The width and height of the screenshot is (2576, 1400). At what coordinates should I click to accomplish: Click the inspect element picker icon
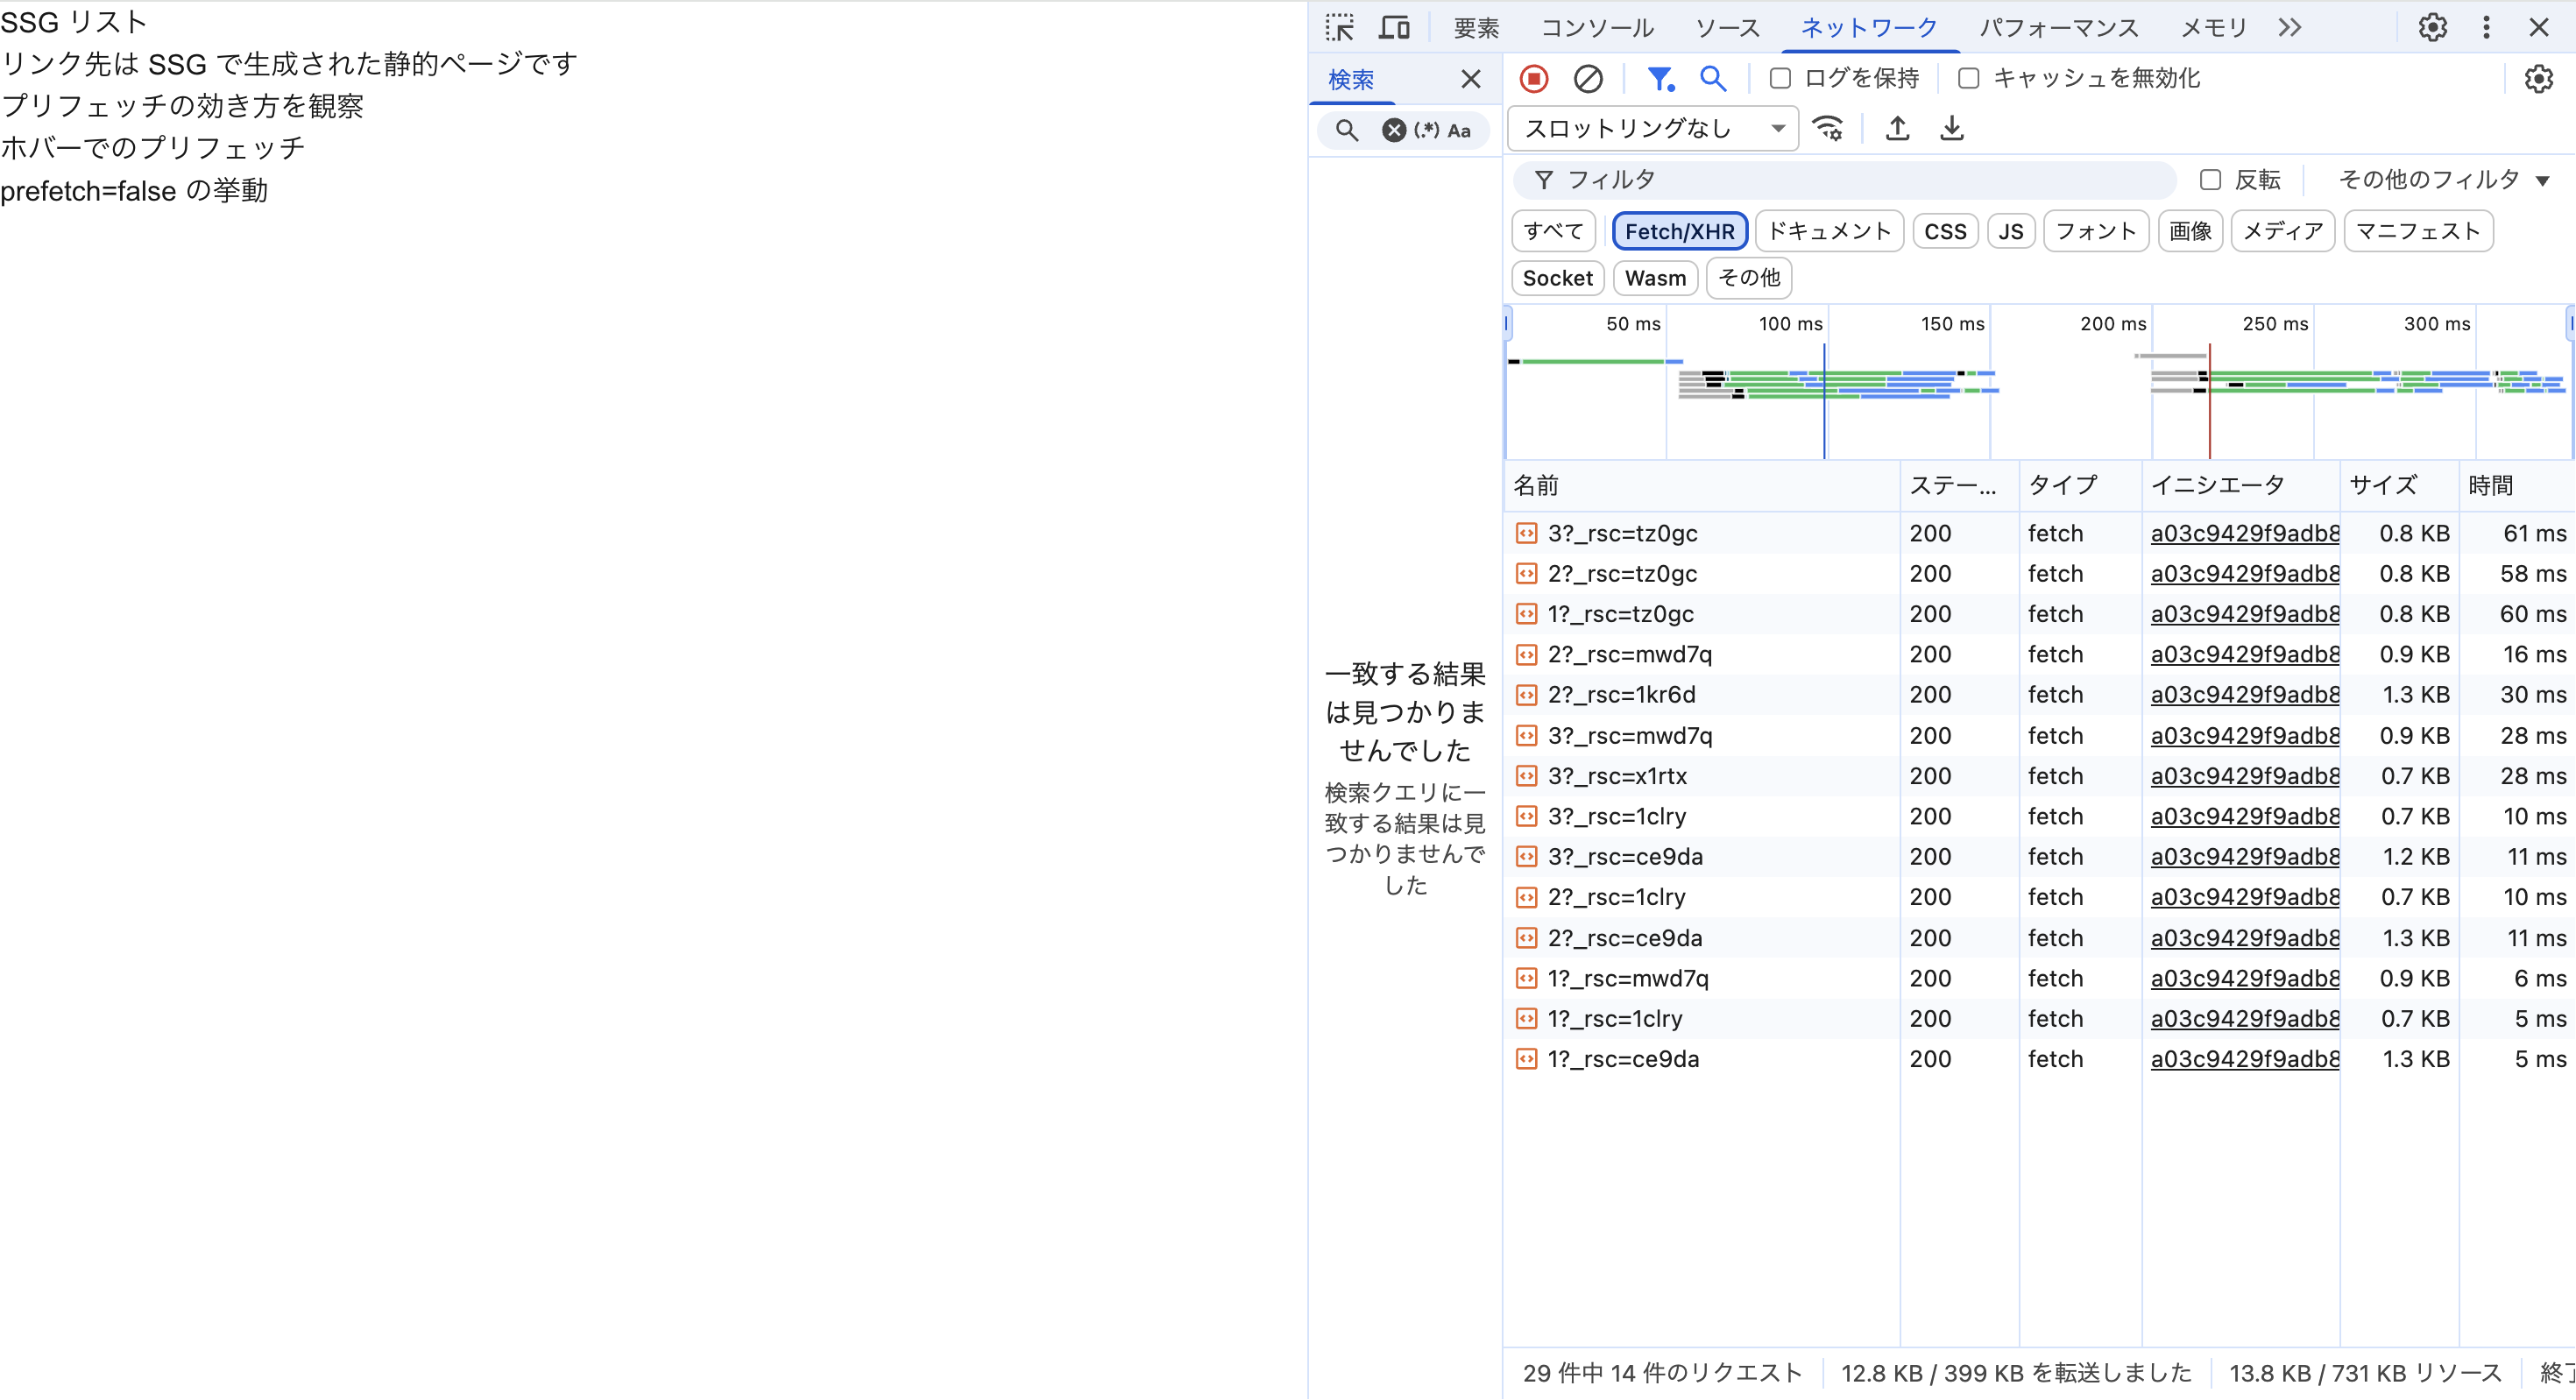[x=1339, y=27]
